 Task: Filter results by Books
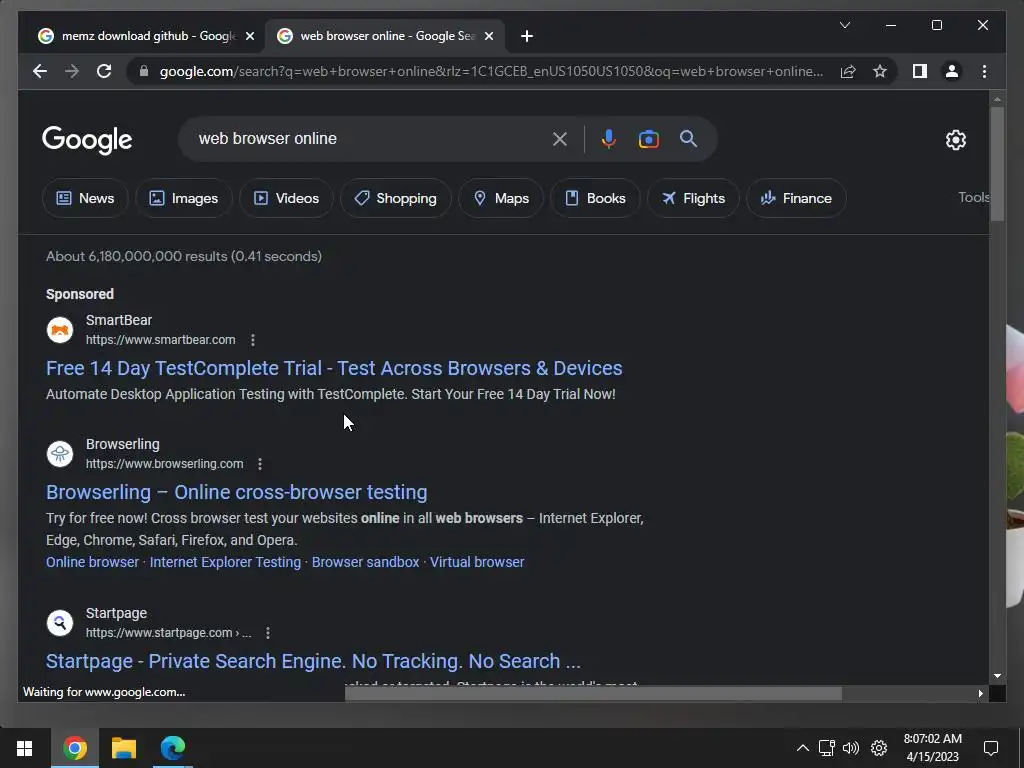595,198
